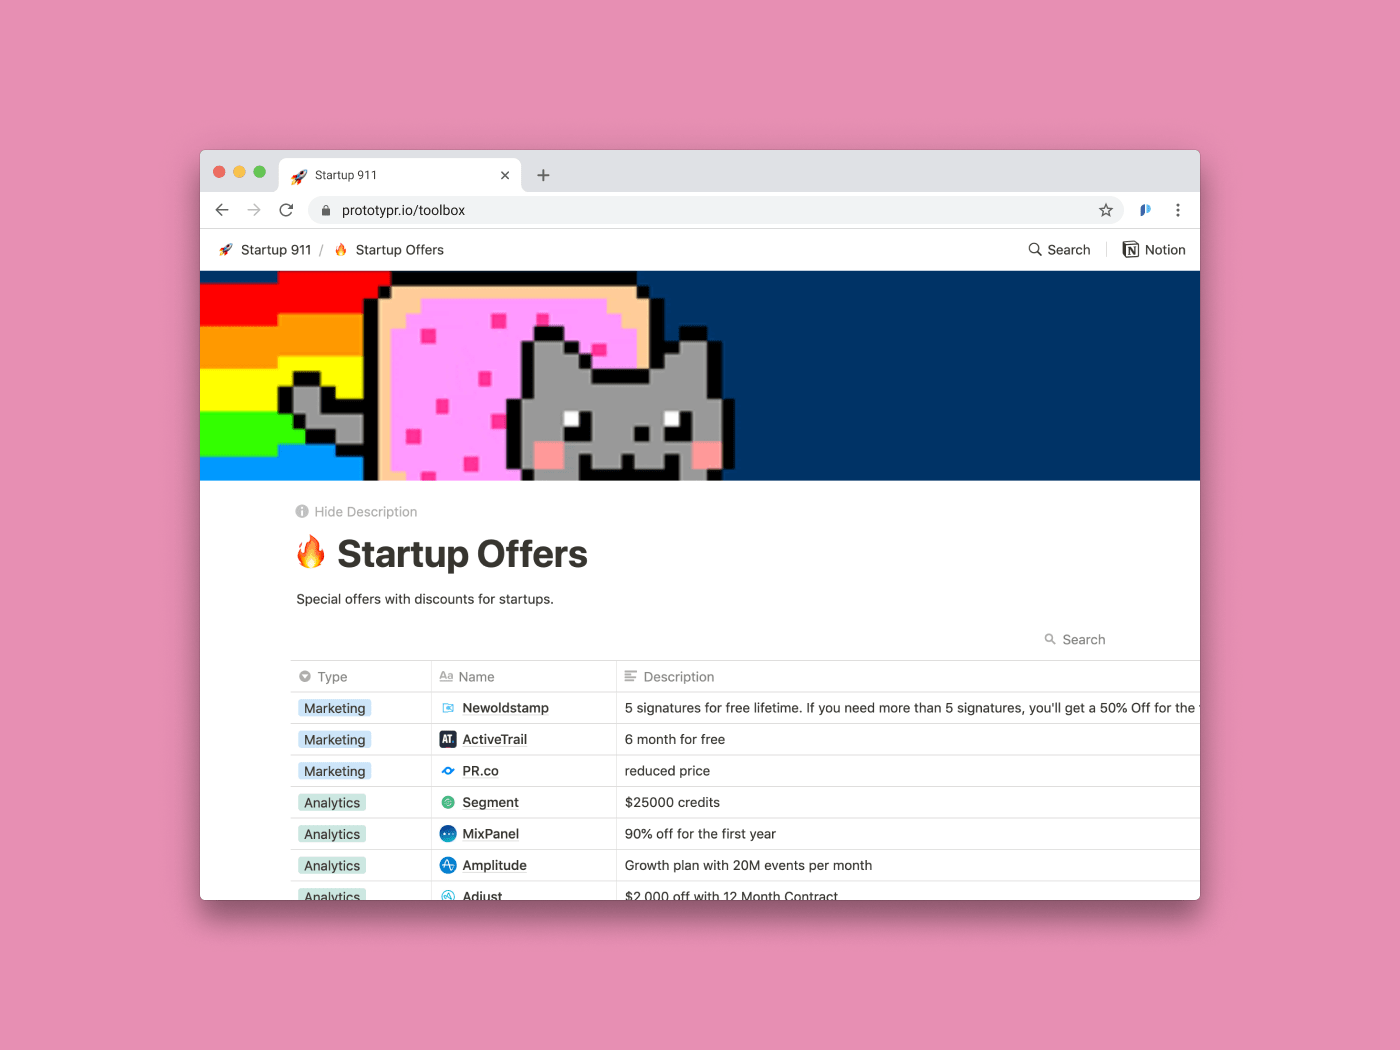Click Marketing tag in ActiveTrail row
Screen dimensions: 1400x1050
335,740
